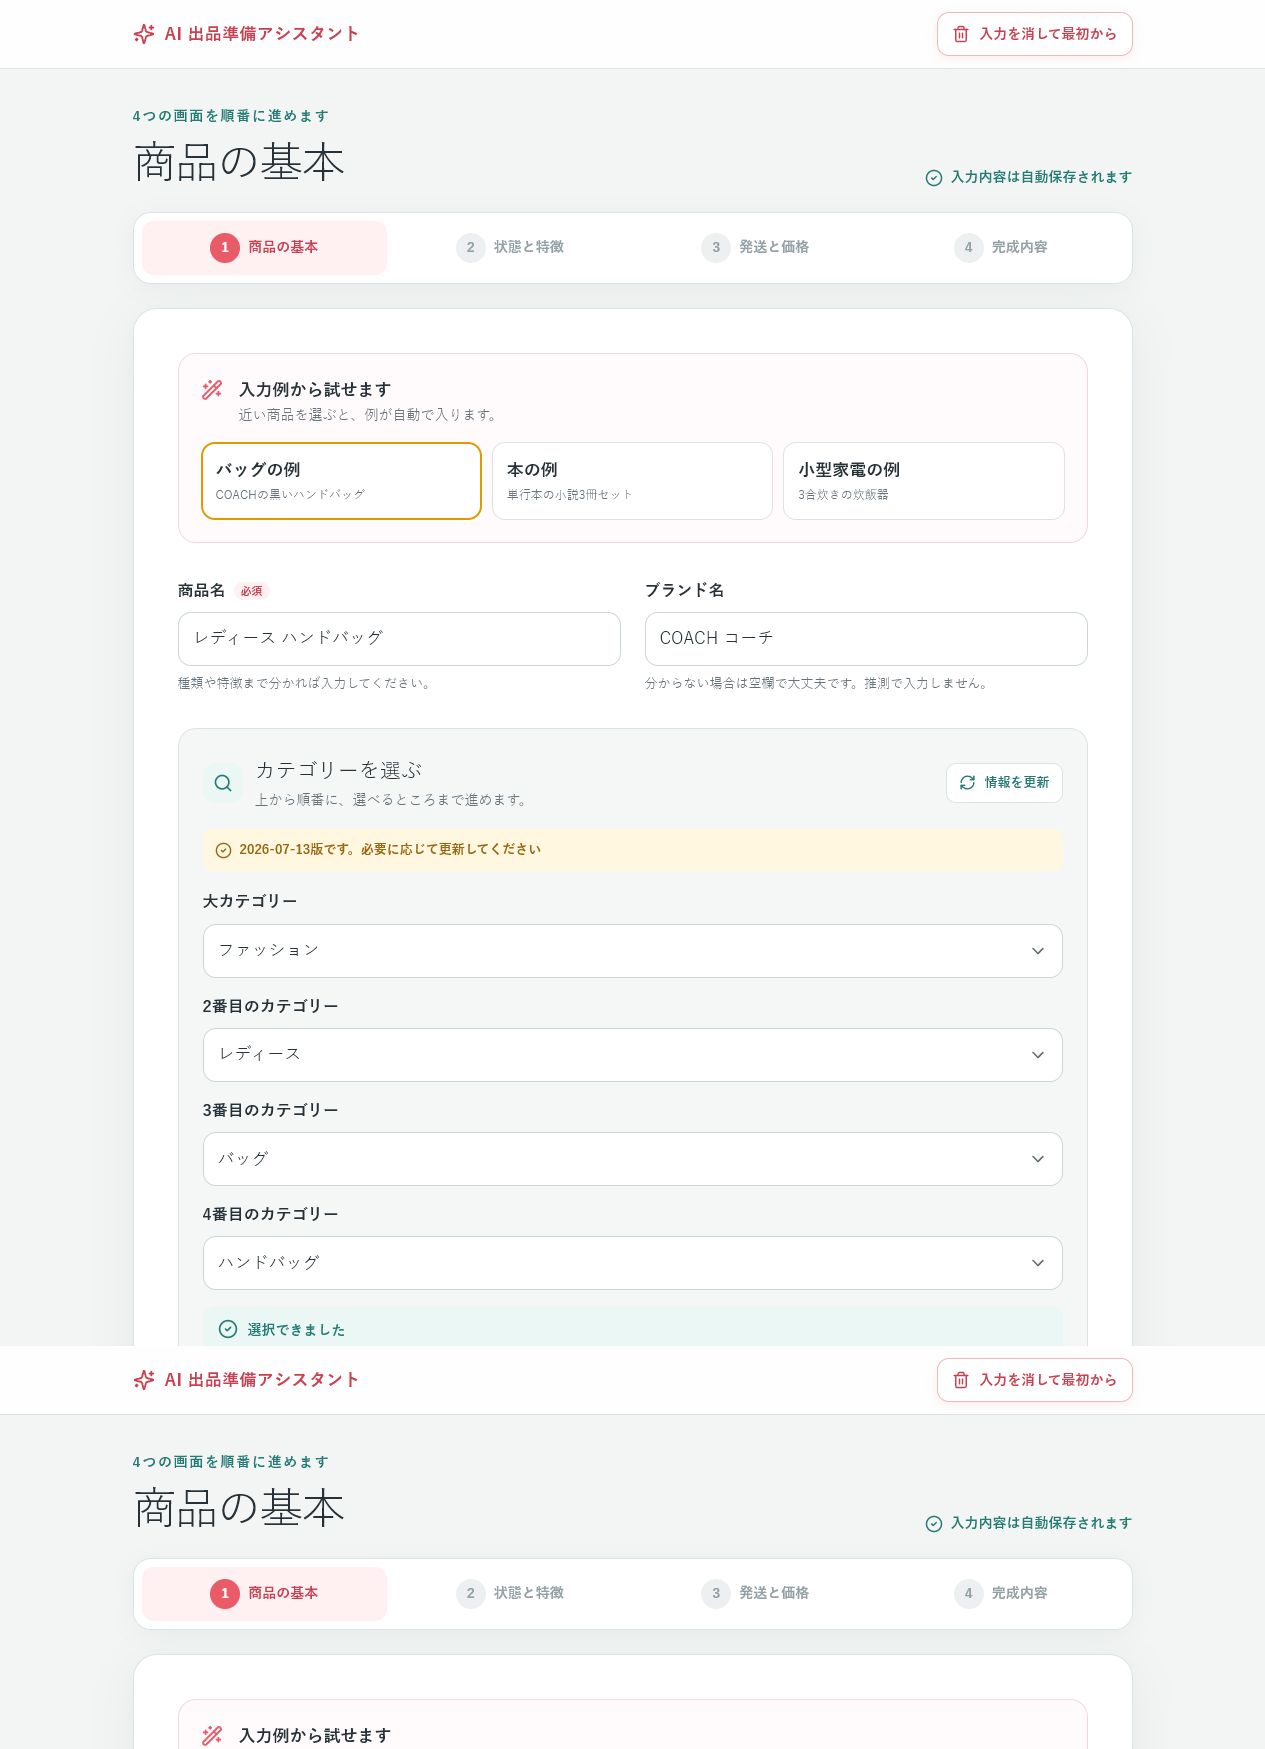
Task: Click the 4番目のカテゴリー field label
Action: (271, 1214)
